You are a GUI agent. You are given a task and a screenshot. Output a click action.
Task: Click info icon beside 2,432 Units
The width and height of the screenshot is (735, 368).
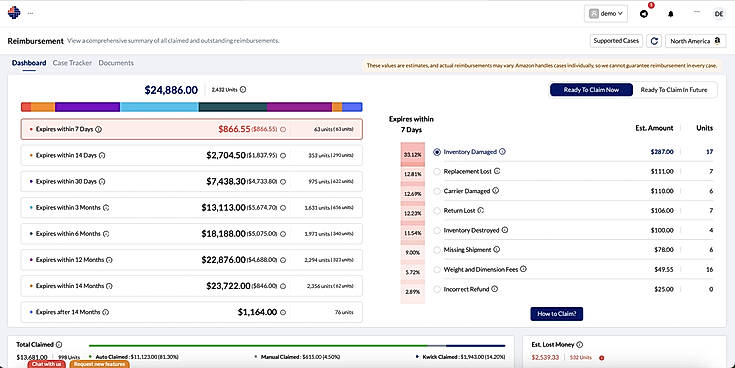[243, 90]
